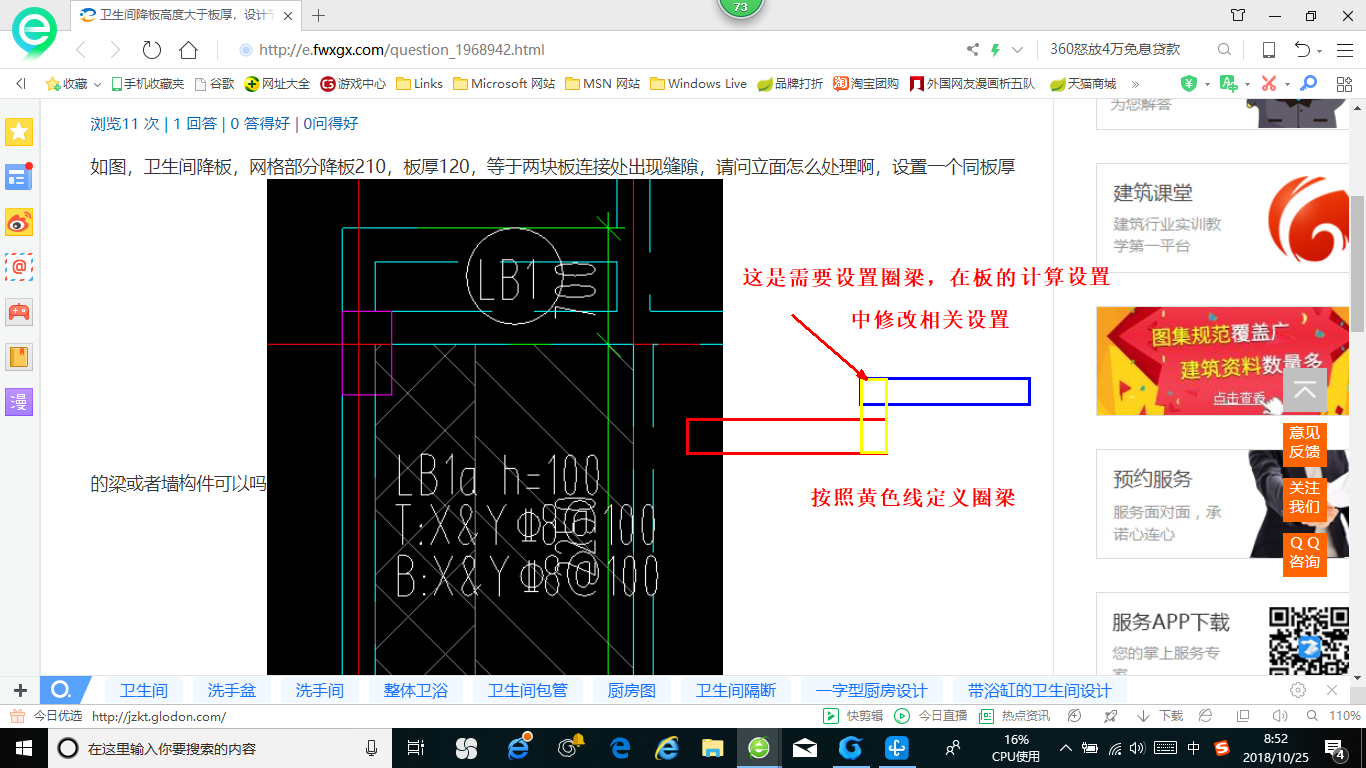This screenshot has height=768, width=1366.
Task: Open 手机收藏夹 bookmark
Action: tap(147, 84)
